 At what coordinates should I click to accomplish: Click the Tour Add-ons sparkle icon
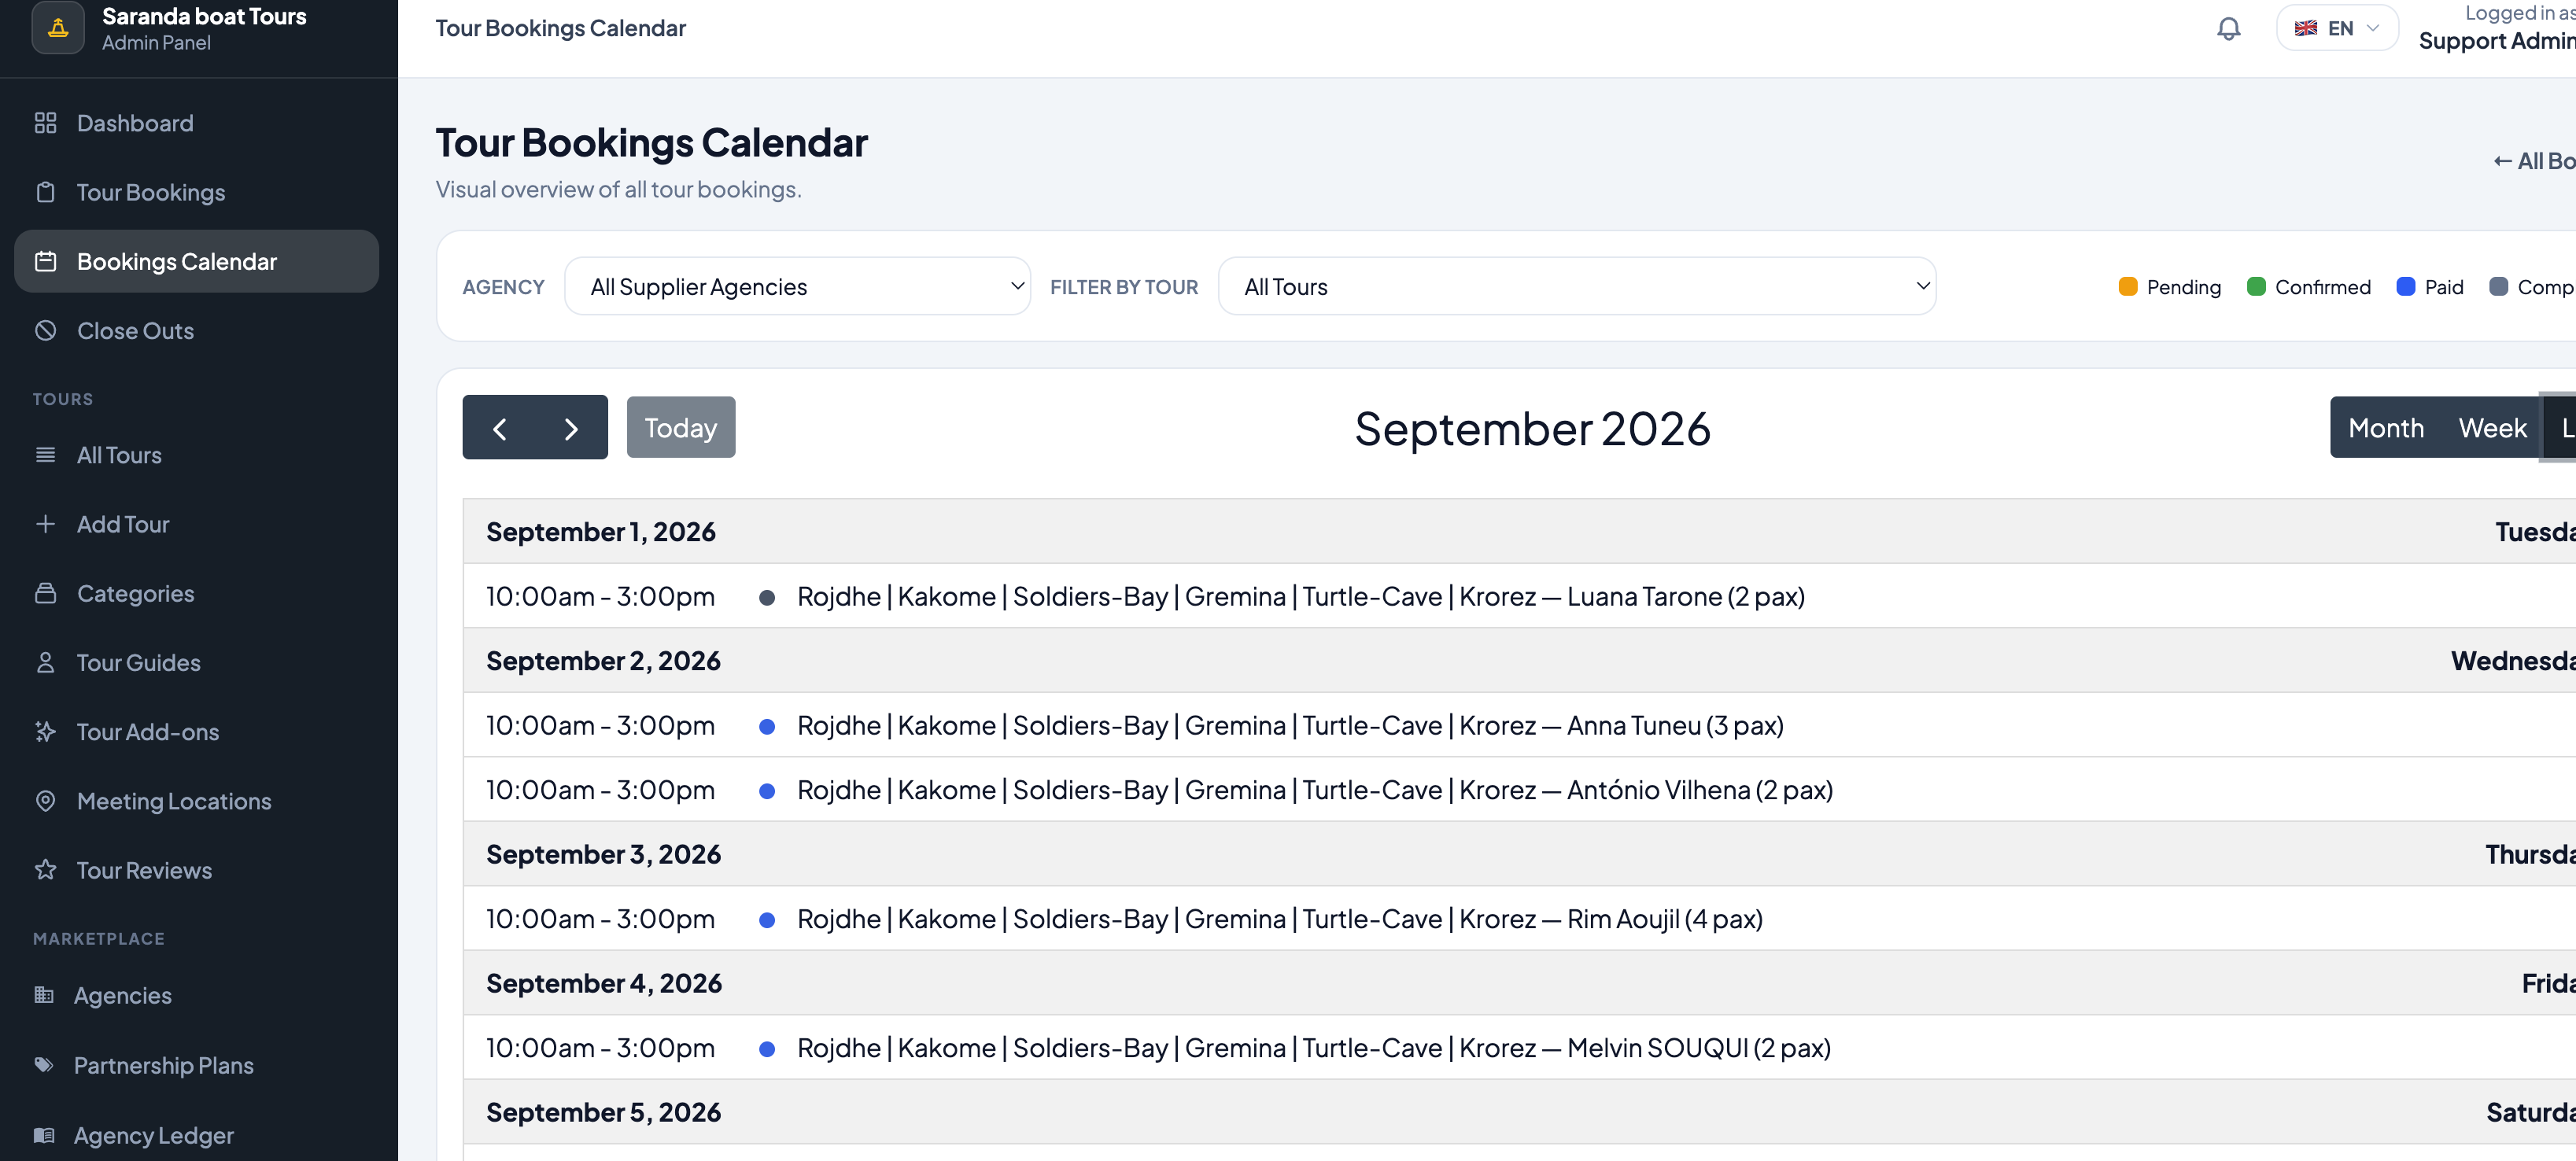click(45, 731)
